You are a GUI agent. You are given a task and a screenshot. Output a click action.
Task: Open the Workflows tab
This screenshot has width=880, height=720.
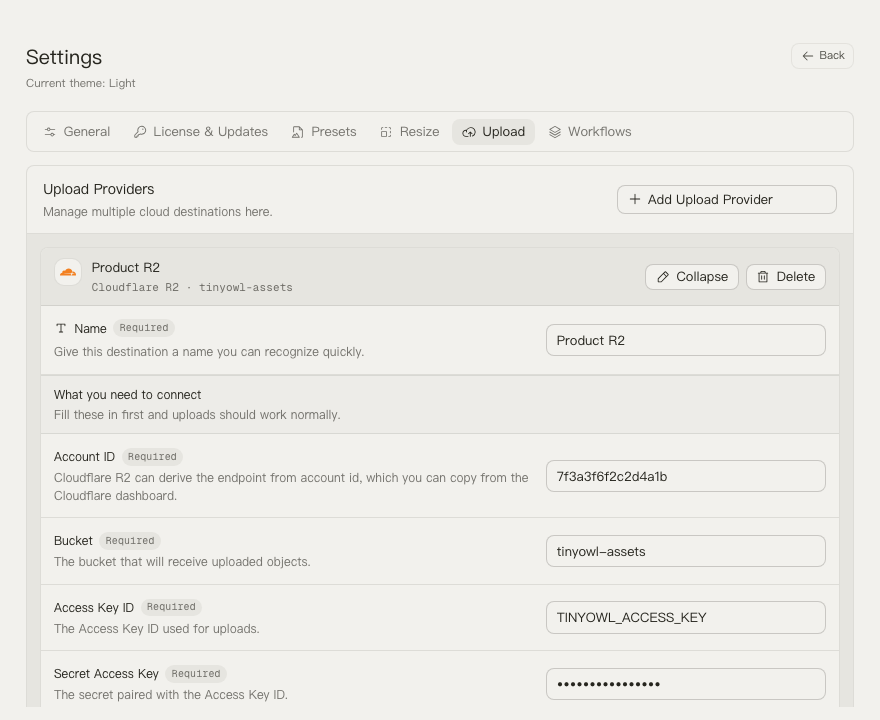point(590,132)
